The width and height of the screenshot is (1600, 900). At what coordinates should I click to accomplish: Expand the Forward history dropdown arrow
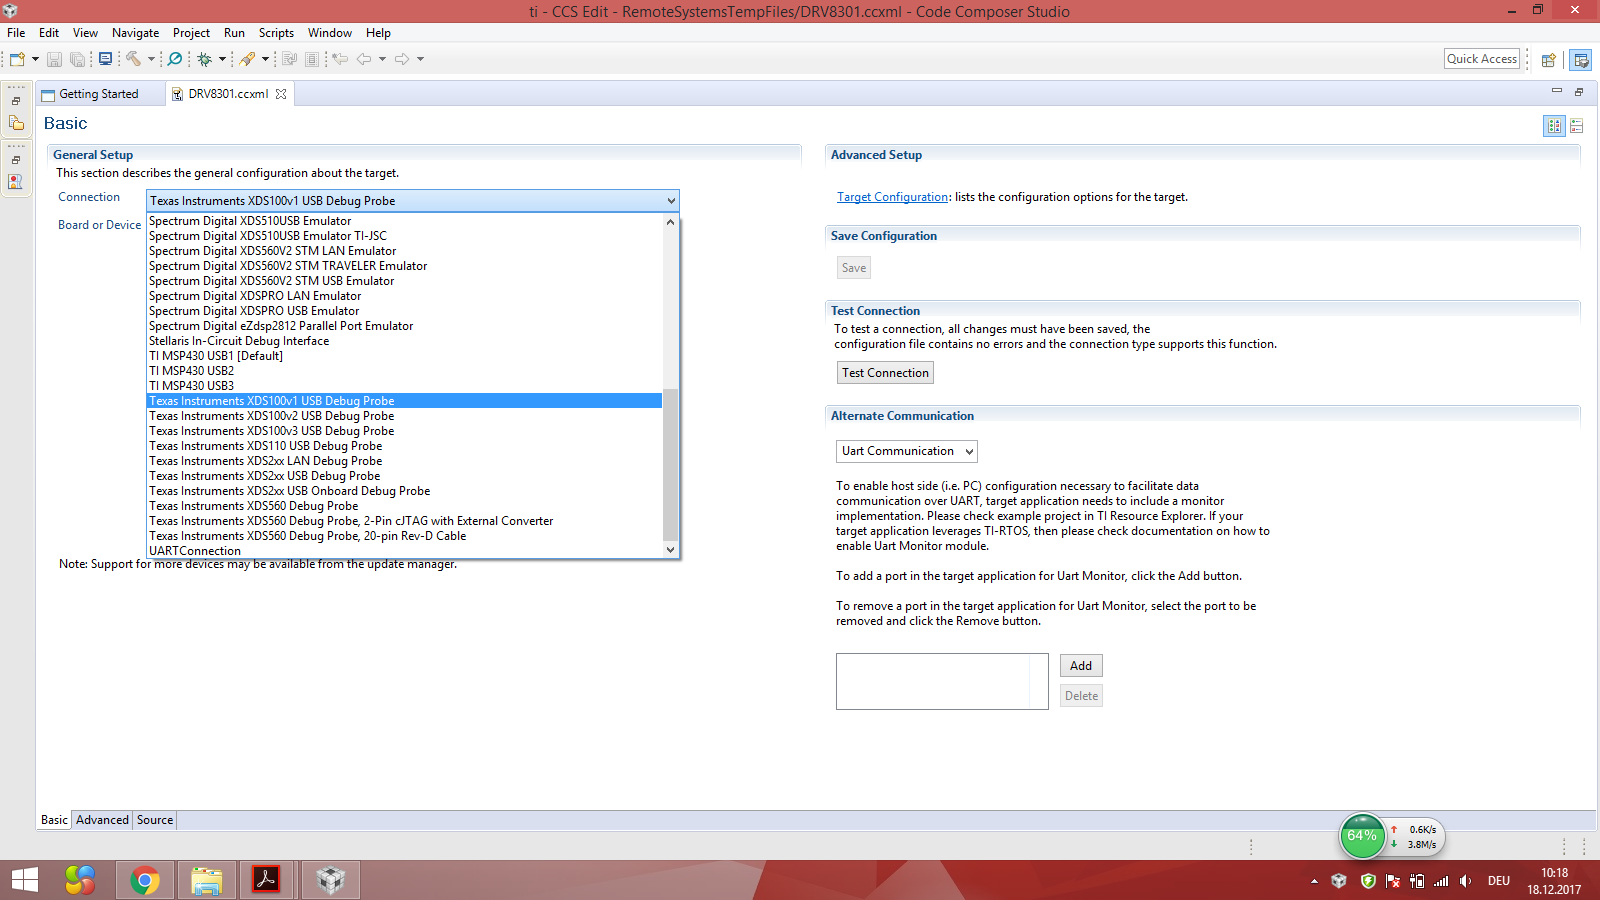pos(420,59)
